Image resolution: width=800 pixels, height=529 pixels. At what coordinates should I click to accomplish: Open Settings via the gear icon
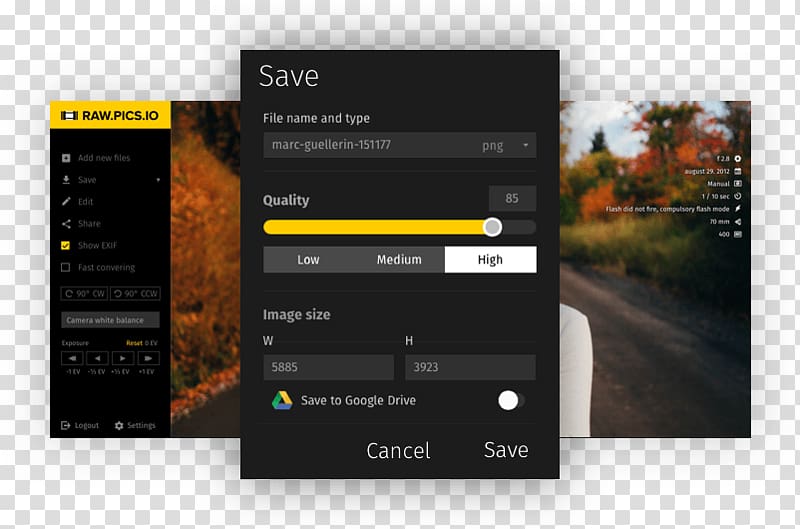point(119,425)
